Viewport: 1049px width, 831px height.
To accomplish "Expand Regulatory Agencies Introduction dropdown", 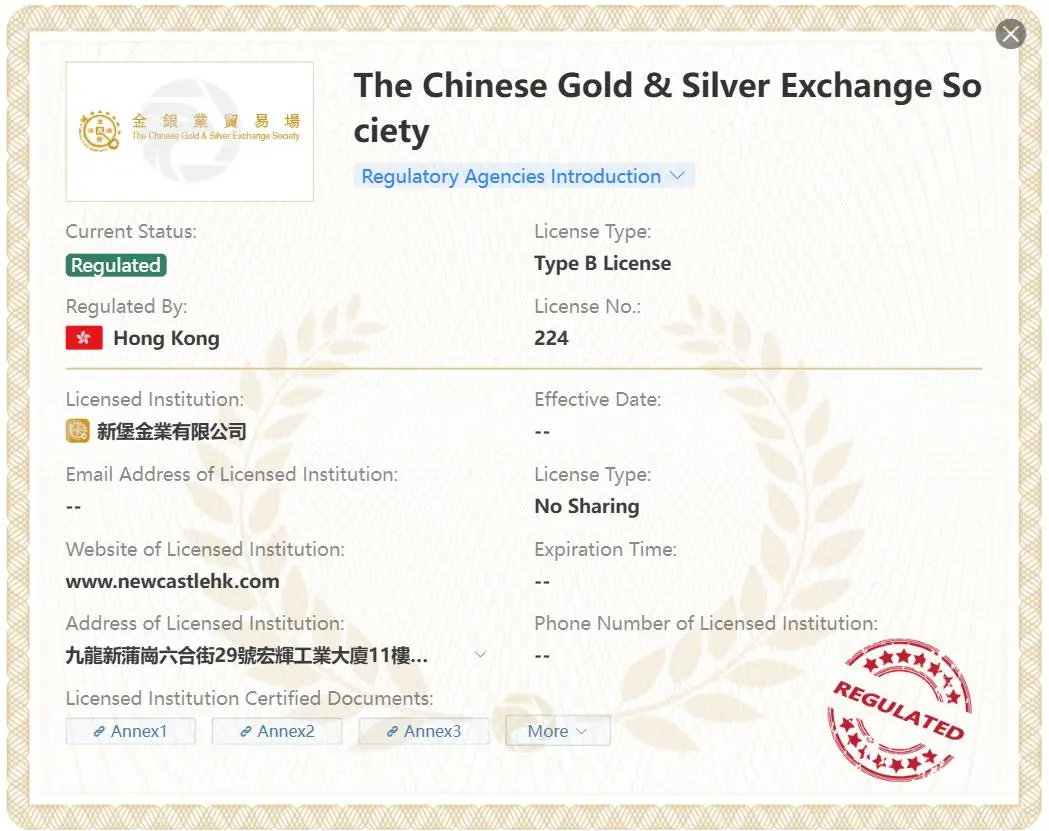I will (523, 176).
